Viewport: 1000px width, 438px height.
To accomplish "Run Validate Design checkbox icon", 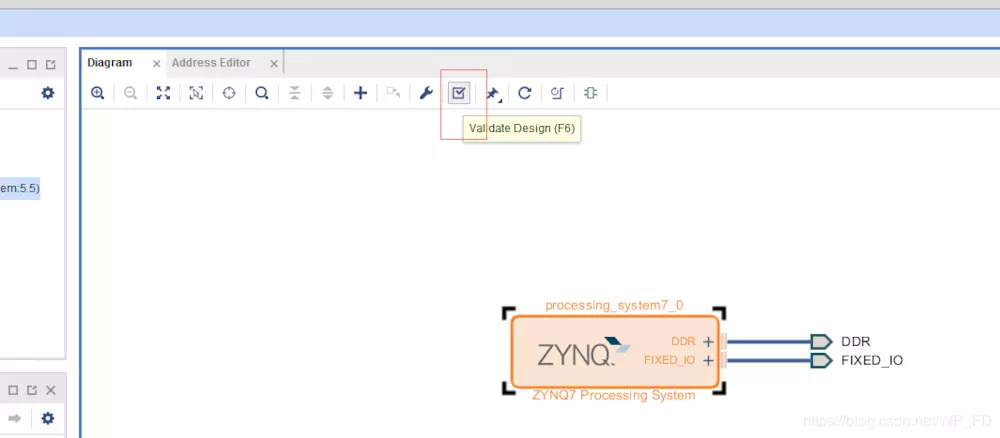I will [x=459, y=93].
